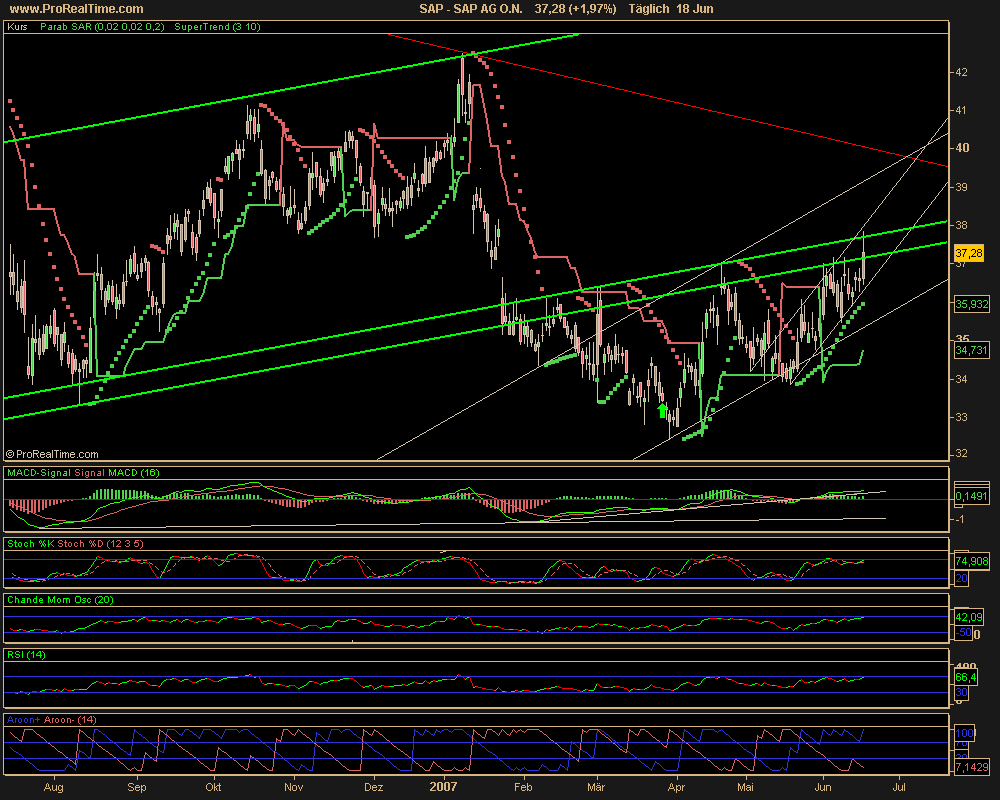Click the 35,932 Parabolic SAR value tag

(971, 304)
